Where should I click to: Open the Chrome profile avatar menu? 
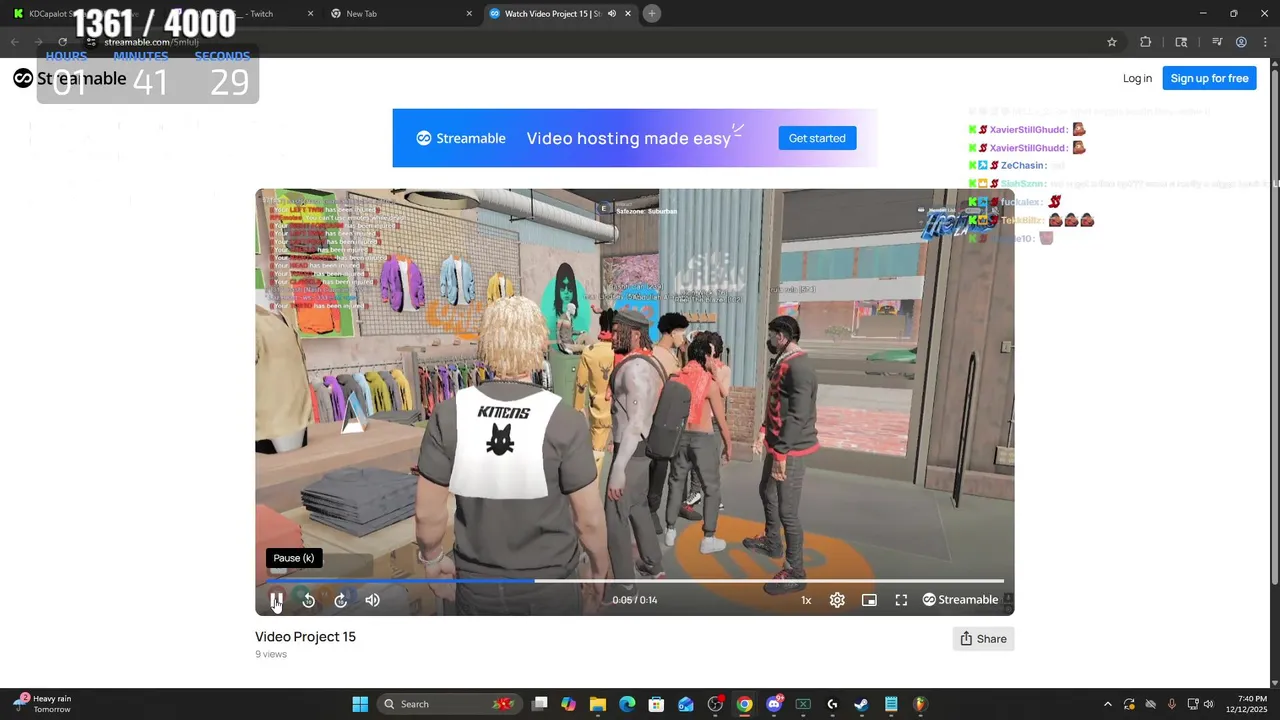pos(1241,42)
